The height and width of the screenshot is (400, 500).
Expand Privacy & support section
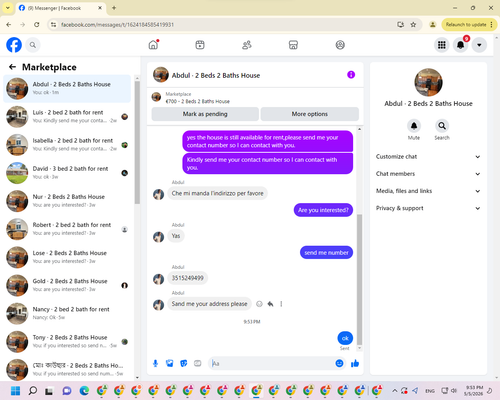pos(428,208)
